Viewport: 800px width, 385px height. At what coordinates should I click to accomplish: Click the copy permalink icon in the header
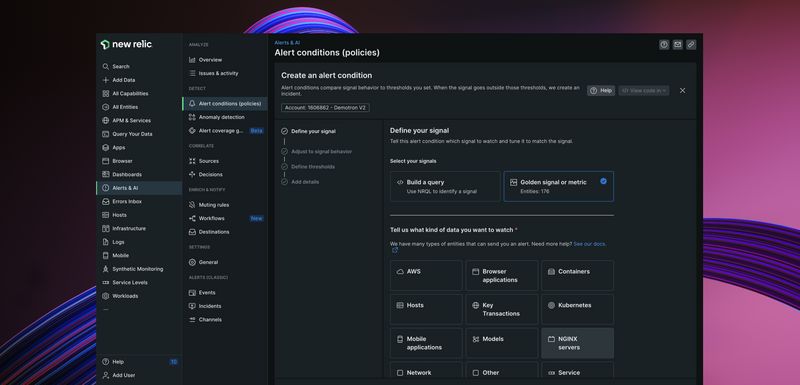[x=691, y=45]
